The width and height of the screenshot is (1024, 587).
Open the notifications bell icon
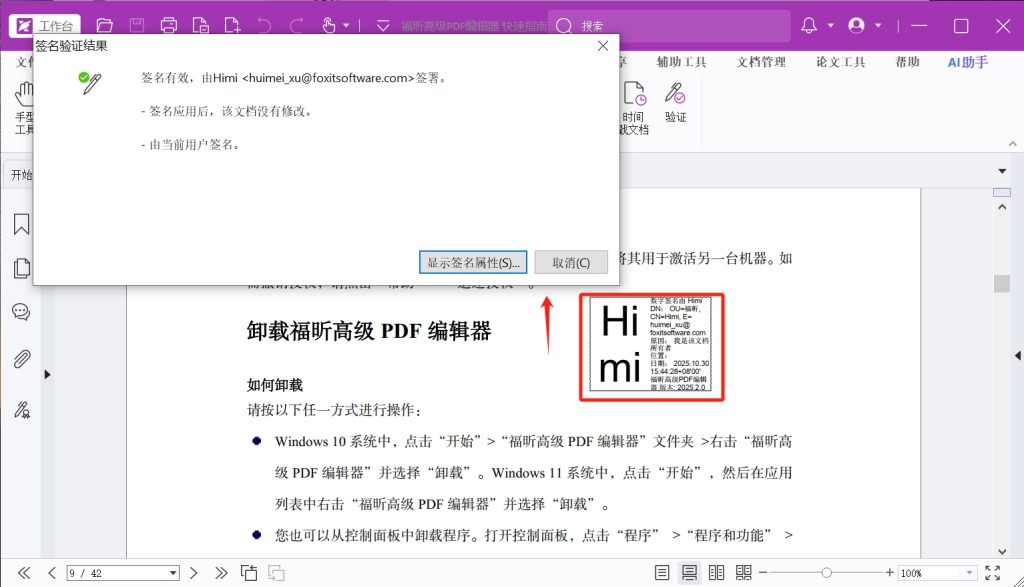808,26
